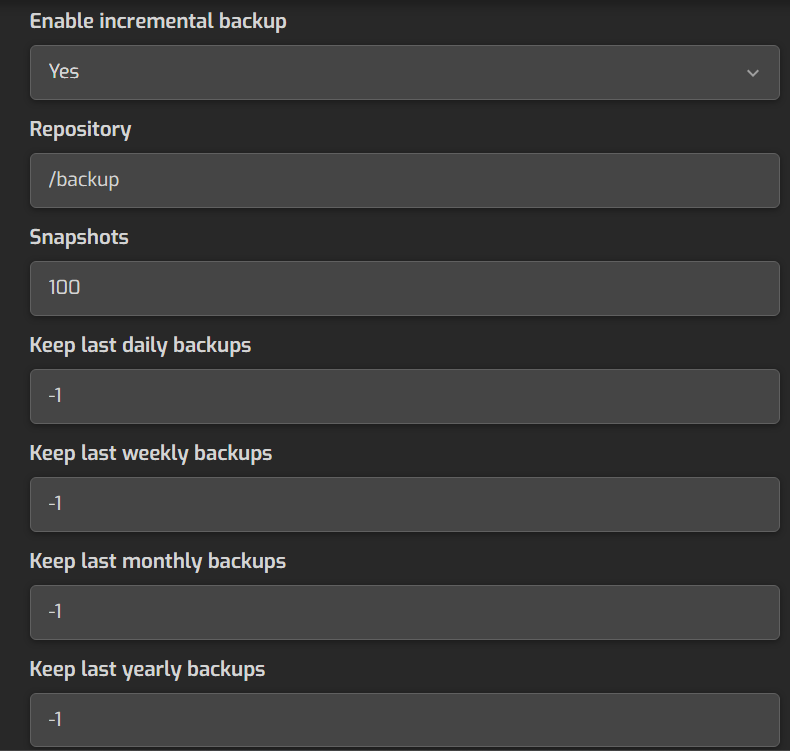790x751 pixels.
Task: Click the '-1' value in monthly backups field
Action: pyautogui.click(x=56, y=612)
